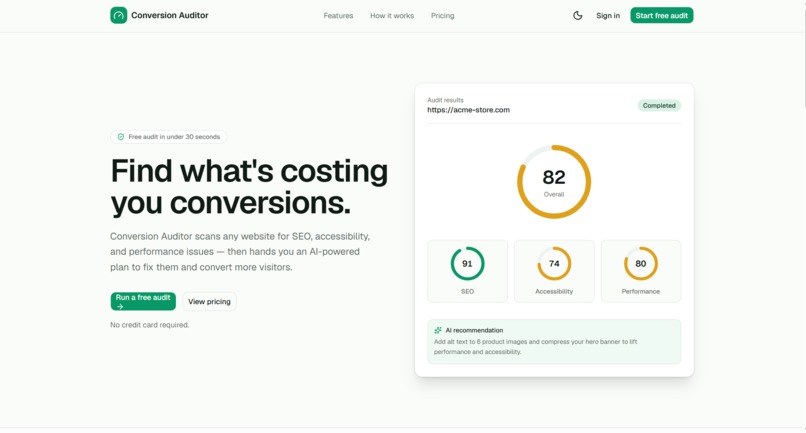Open the Features nav link
The height and width of the screenshot is (433, 806).
click(338, 16)
